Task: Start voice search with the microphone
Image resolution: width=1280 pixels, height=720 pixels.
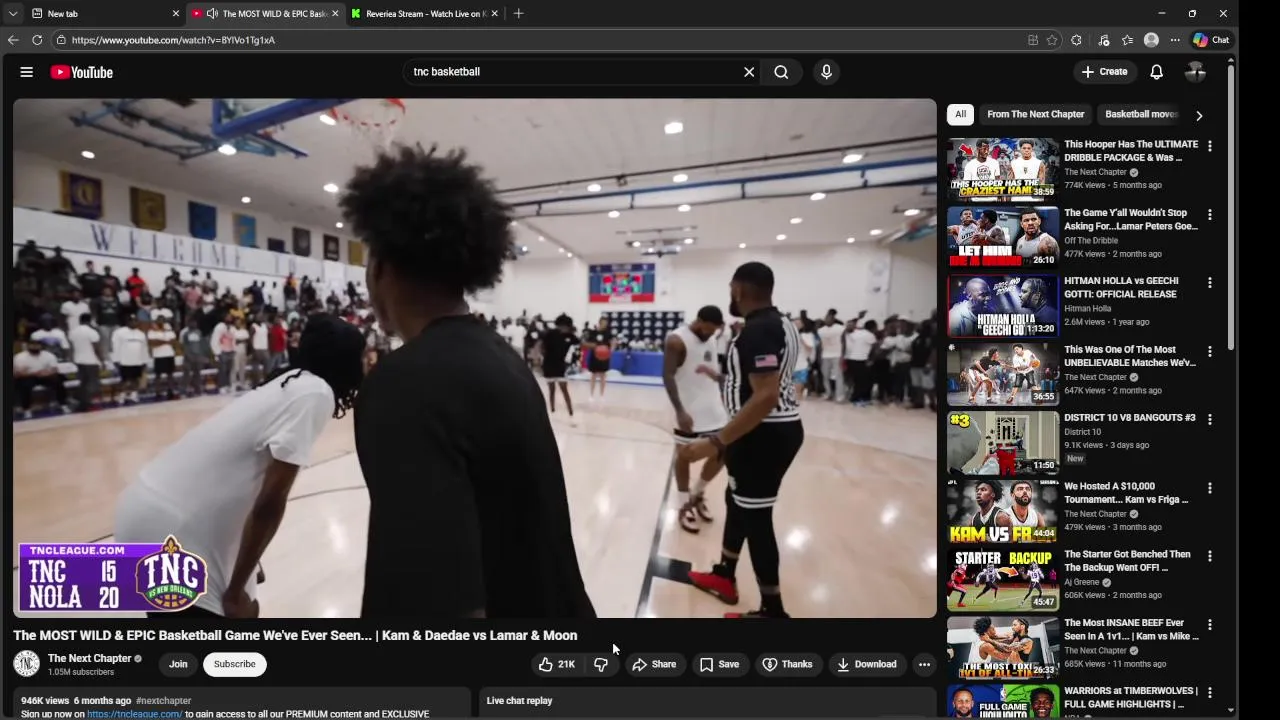Action: coord(826,72)
